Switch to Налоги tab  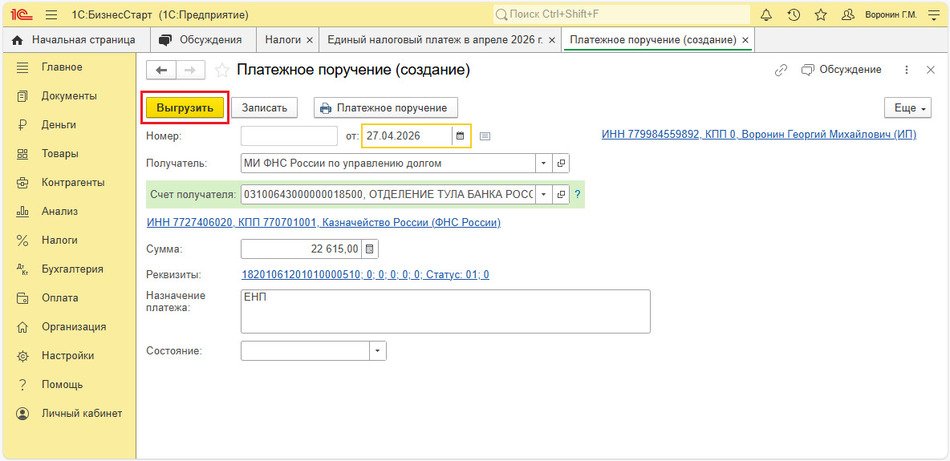point(282,40)
